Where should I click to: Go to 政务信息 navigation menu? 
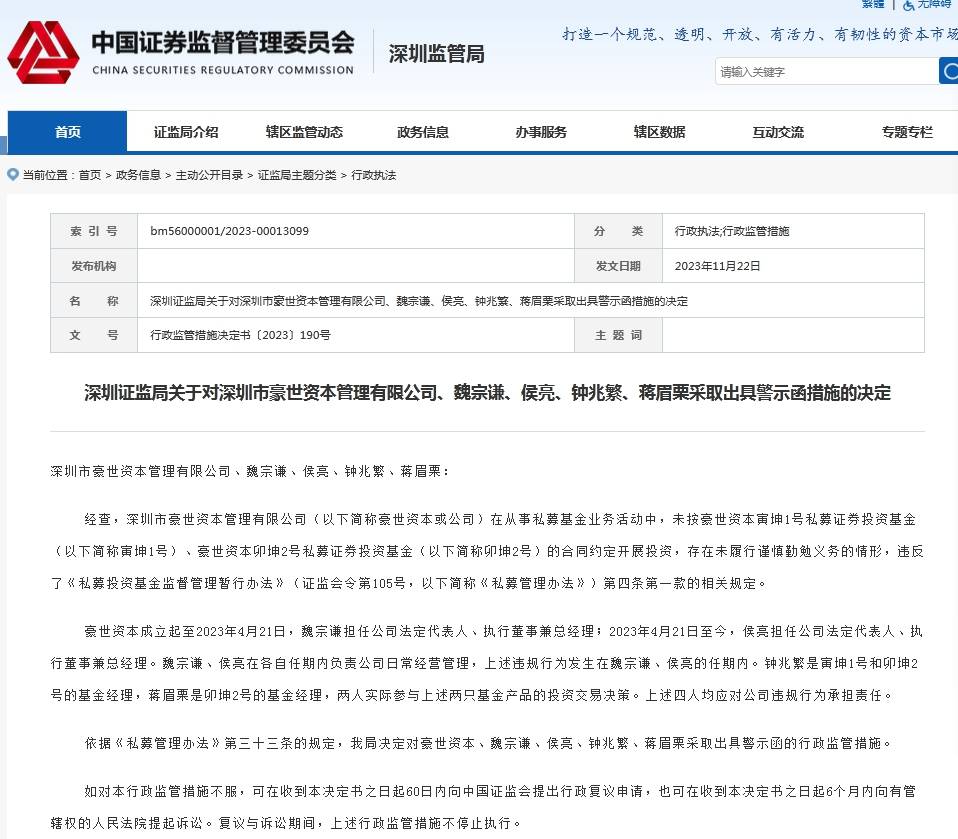pyautogui.click(x=423, y=132)
